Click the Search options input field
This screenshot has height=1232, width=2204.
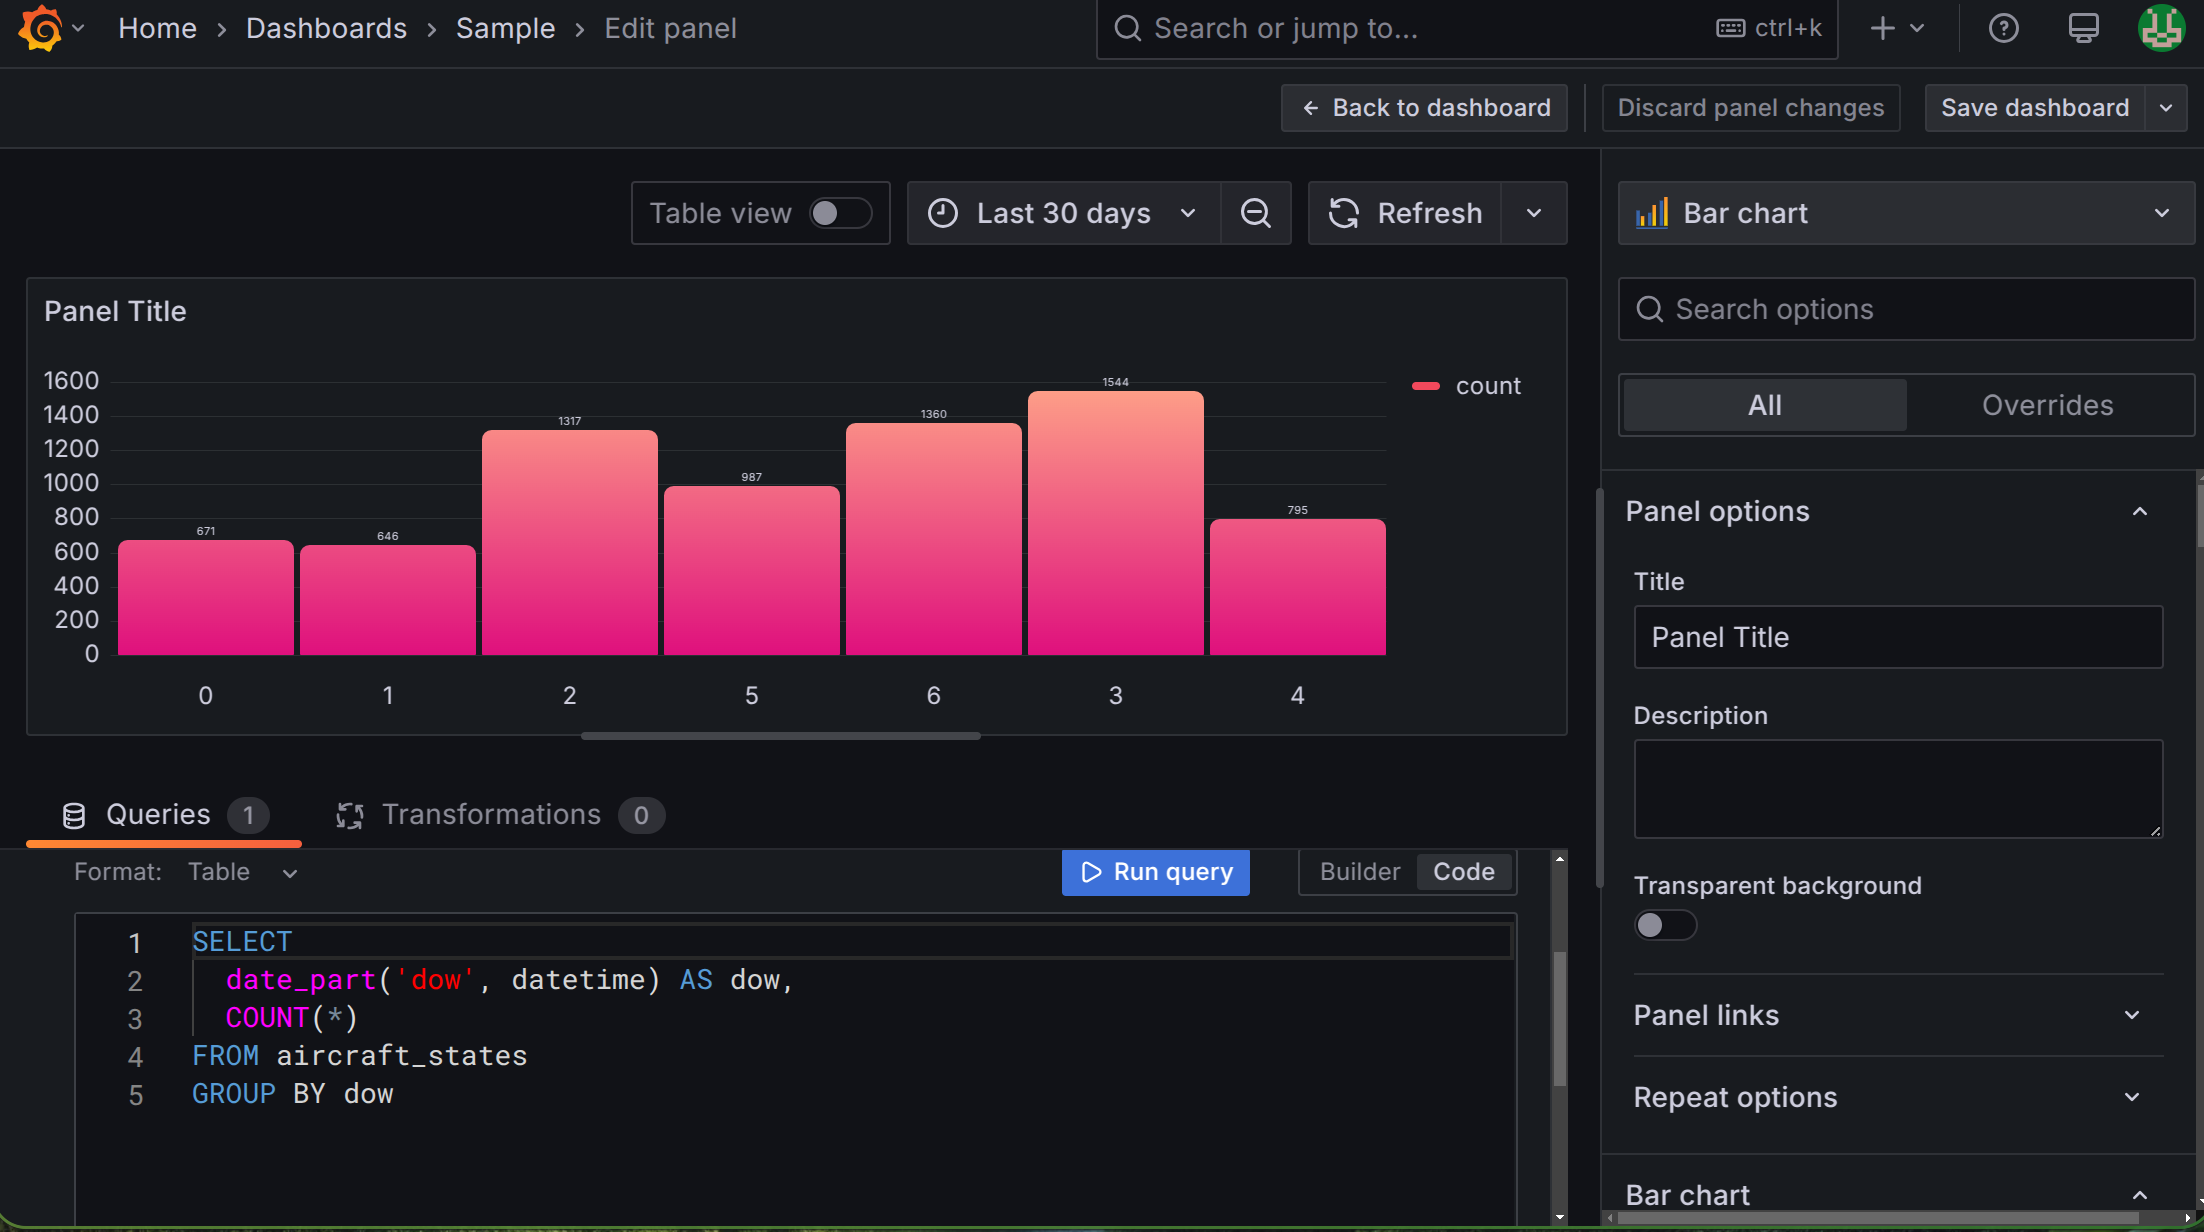tap(1920, 310)
